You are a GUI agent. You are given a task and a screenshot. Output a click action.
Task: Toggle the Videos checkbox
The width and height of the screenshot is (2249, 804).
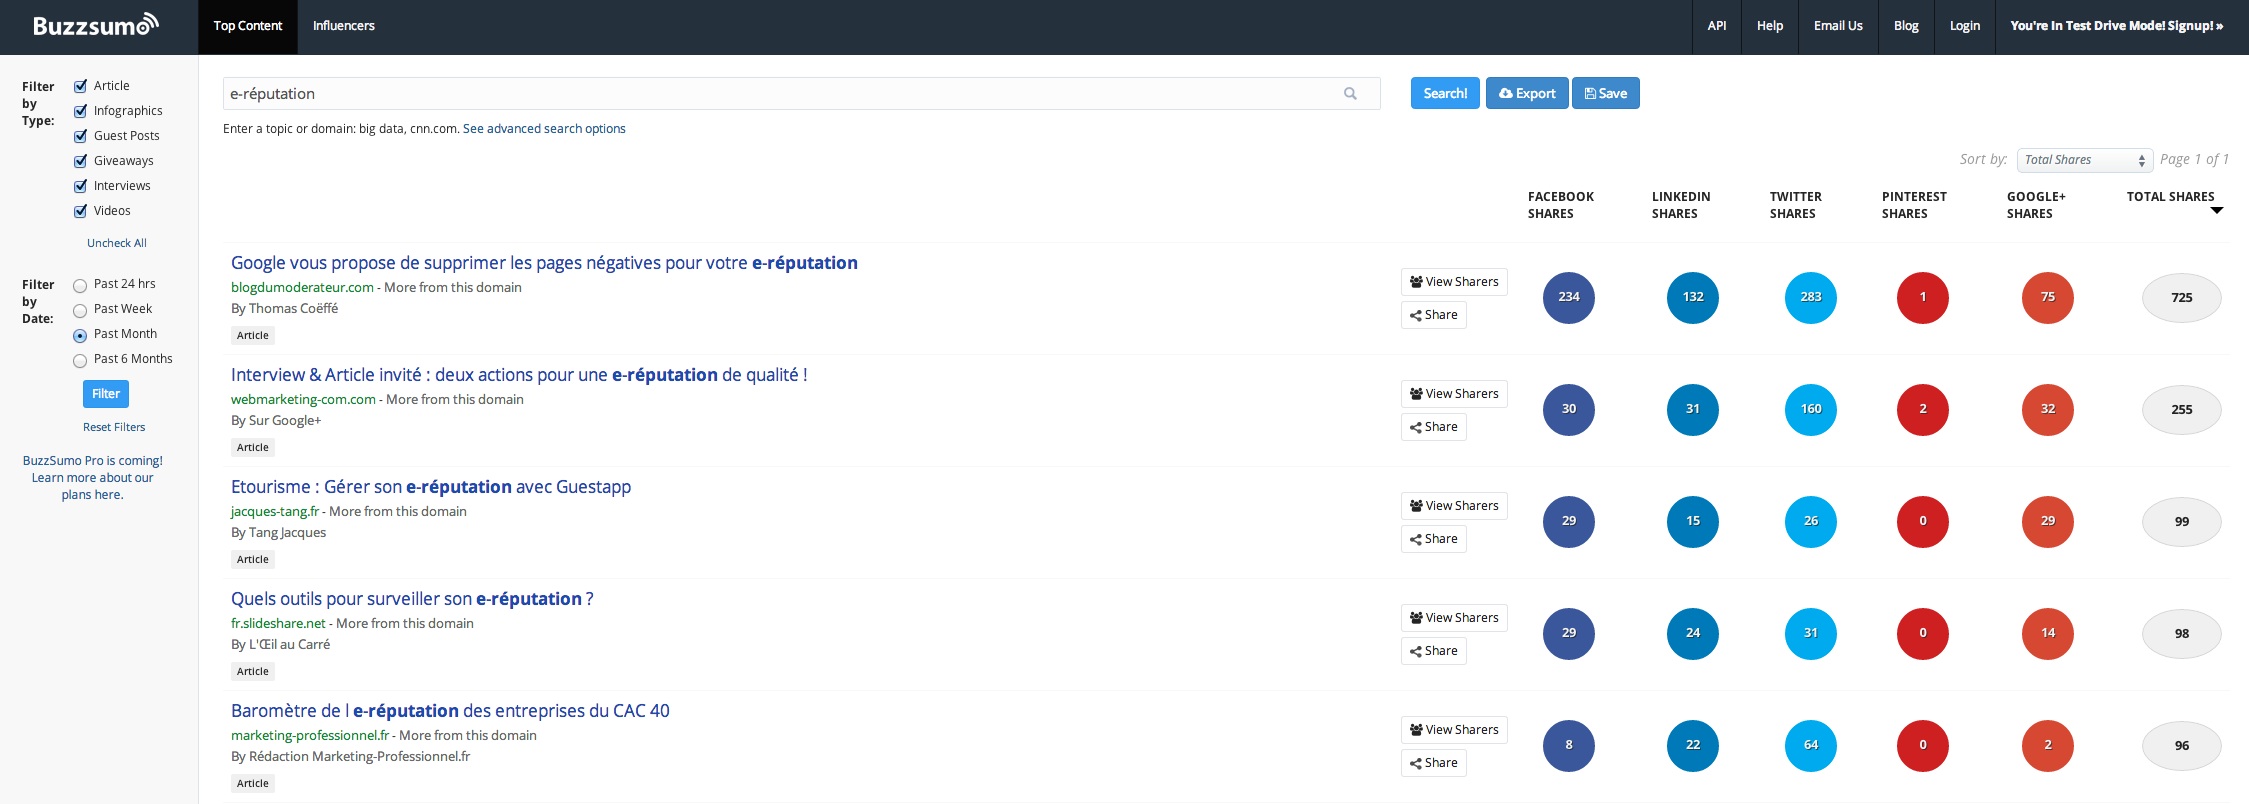click(81, 211)
